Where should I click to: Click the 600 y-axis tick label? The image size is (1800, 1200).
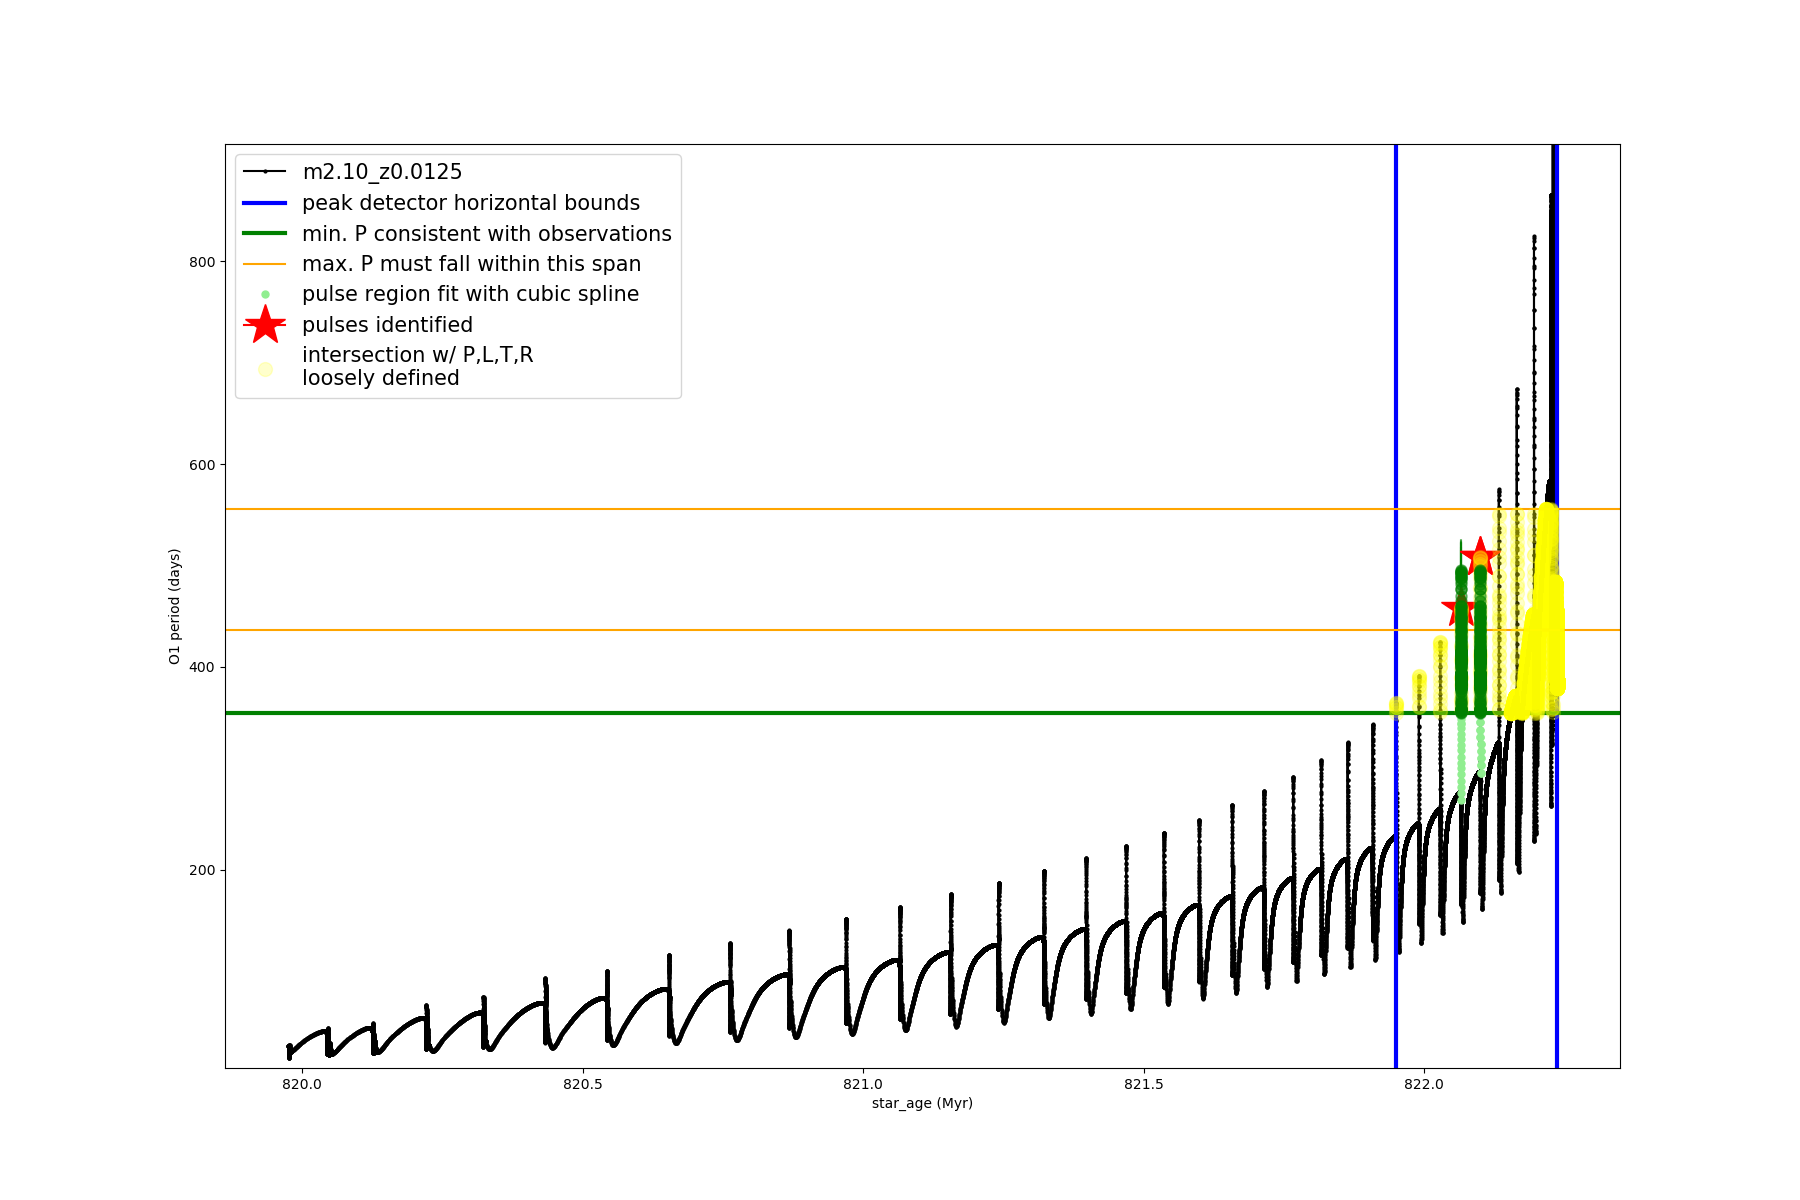[x=202, y=465]
